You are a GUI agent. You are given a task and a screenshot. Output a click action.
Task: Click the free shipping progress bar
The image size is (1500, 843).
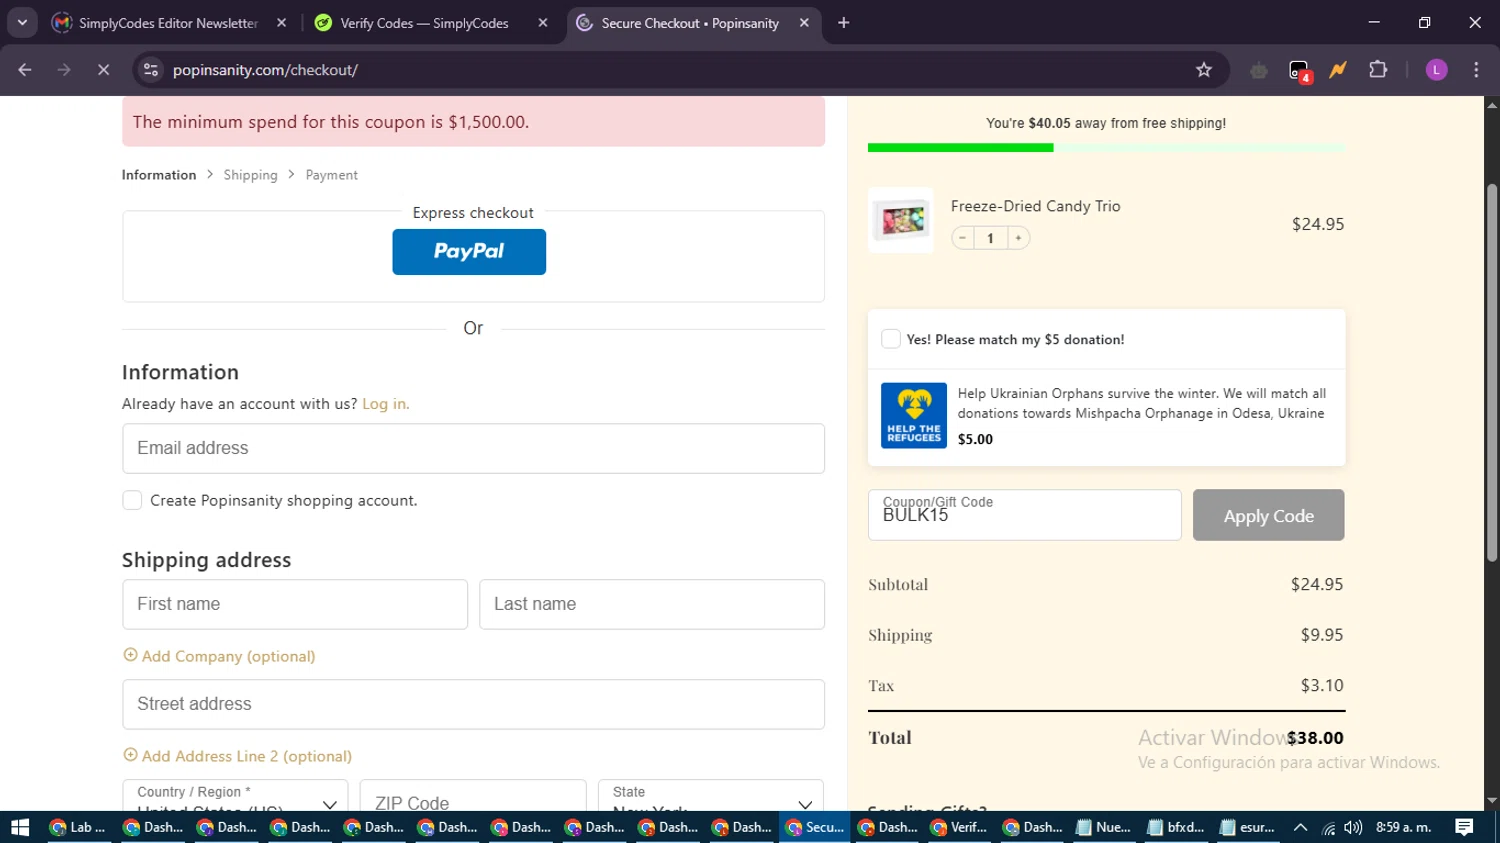(x=1106, y=148)
